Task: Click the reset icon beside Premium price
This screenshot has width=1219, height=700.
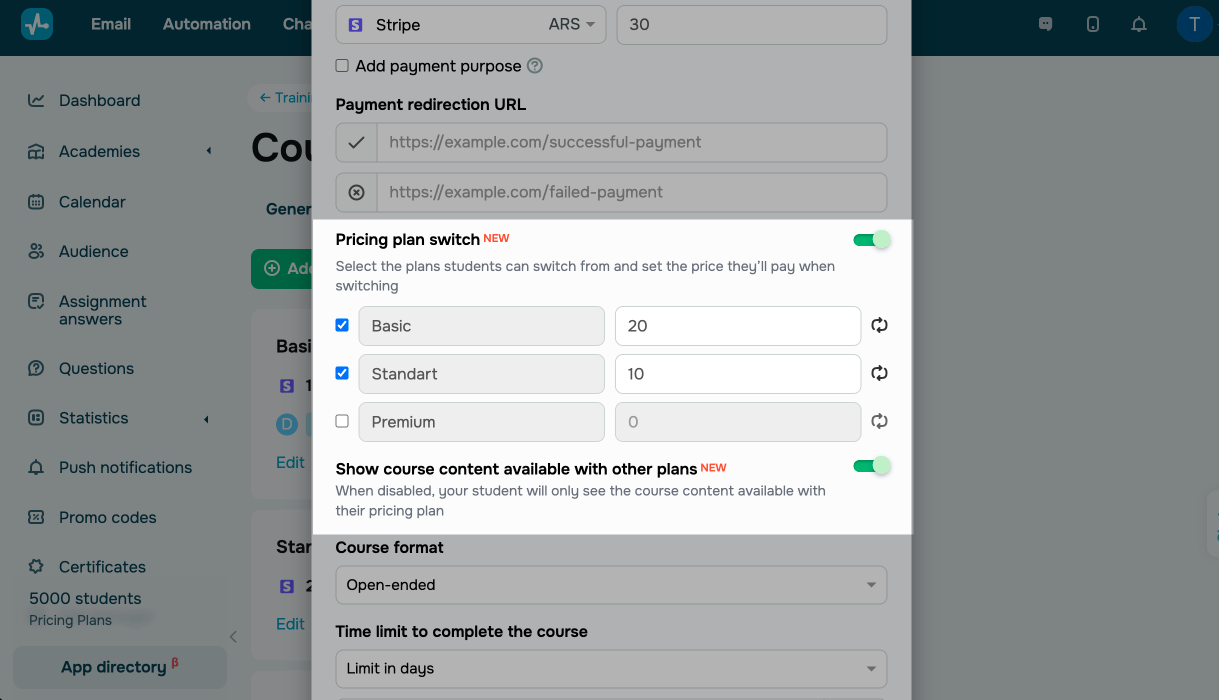Action: click(x=880, y=421)
